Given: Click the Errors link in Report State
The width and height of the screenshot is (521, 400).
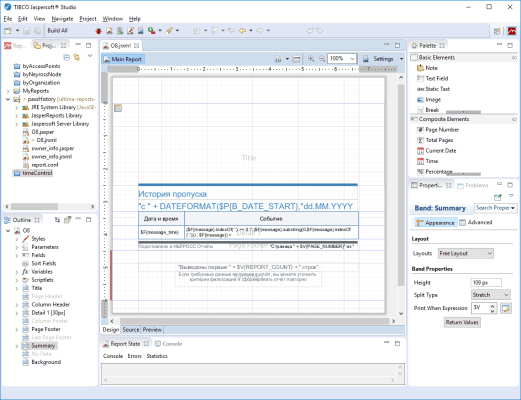Looking at the screenshot, I should coord(134,356).
